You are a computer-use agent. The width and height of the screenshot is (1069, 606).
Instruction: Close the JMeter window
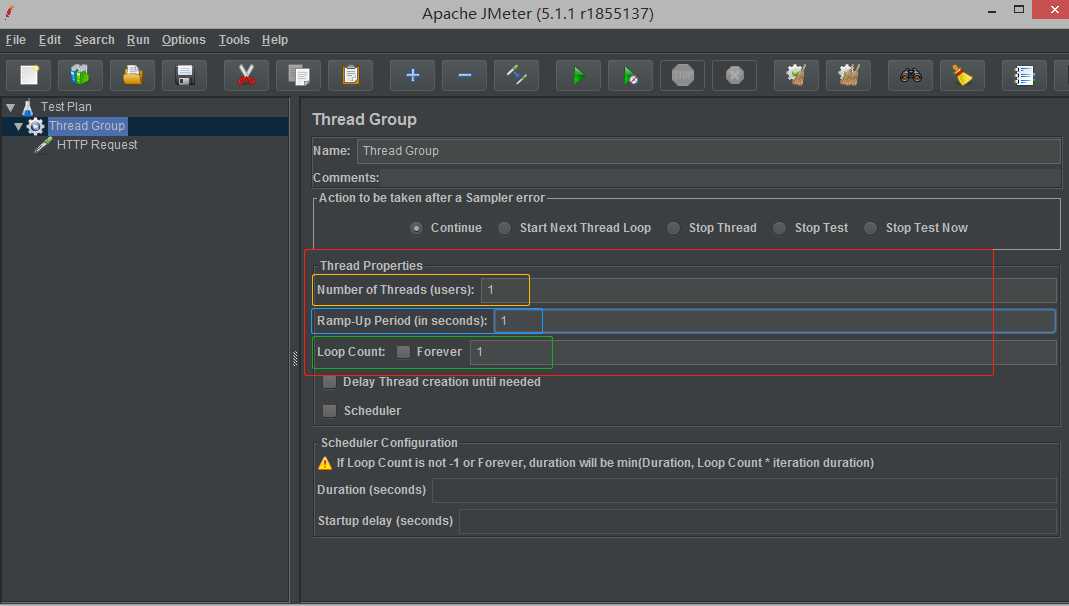click(1054, 10)
